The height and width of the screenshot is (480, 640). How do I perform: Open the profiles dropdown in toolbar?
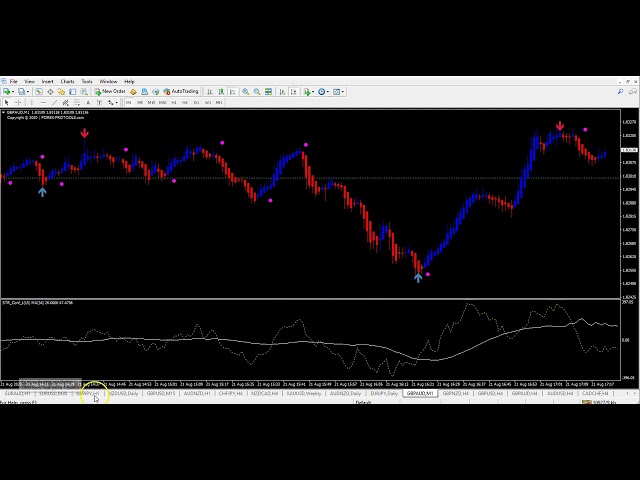pos(27,91)
